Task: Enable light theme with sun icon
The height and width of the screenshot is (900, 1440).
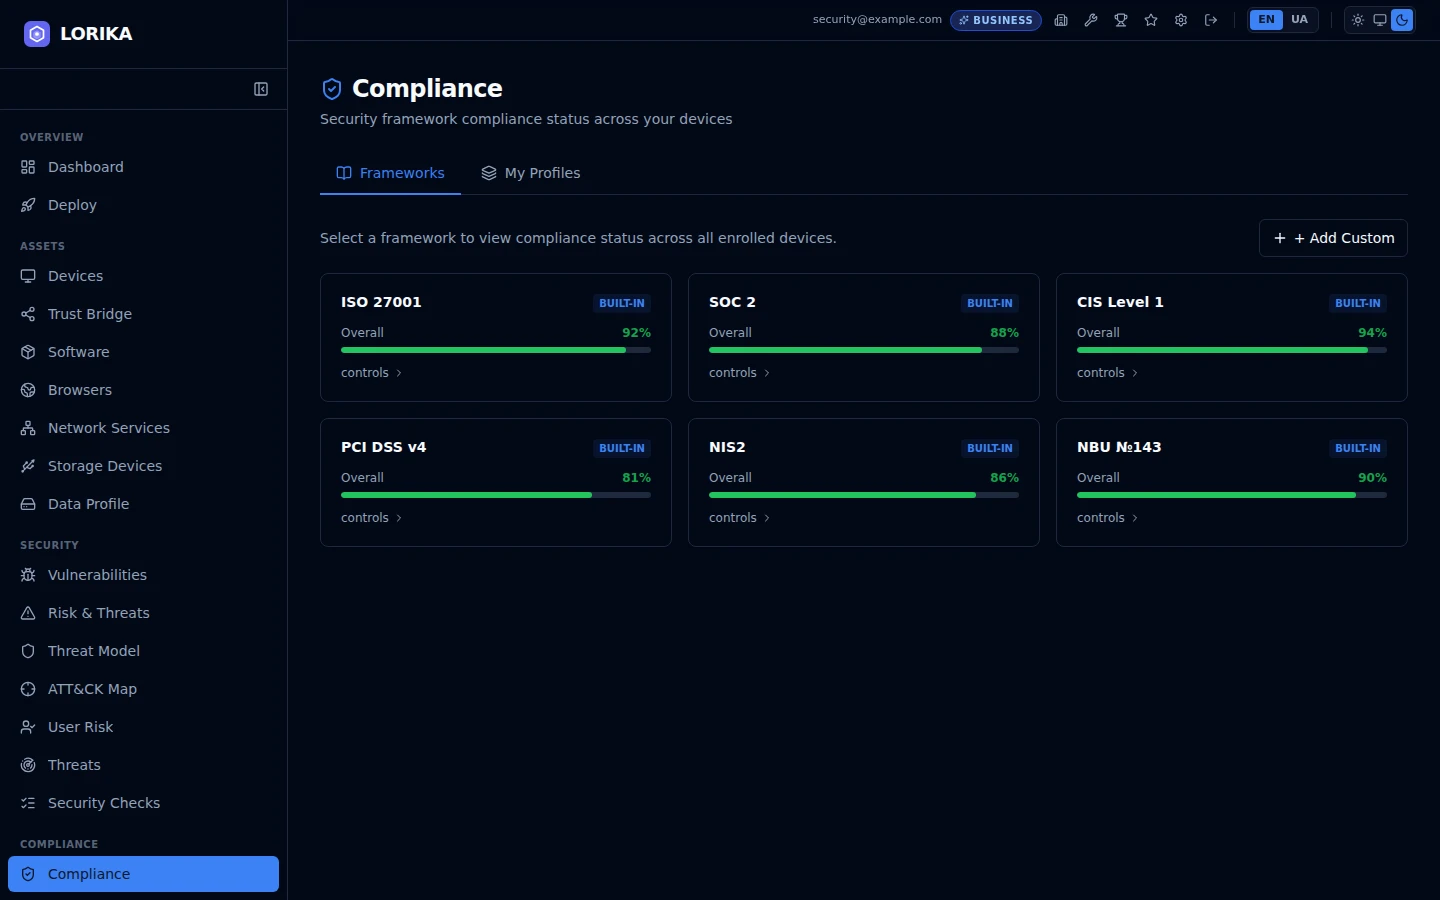Action: (1358, 20)
